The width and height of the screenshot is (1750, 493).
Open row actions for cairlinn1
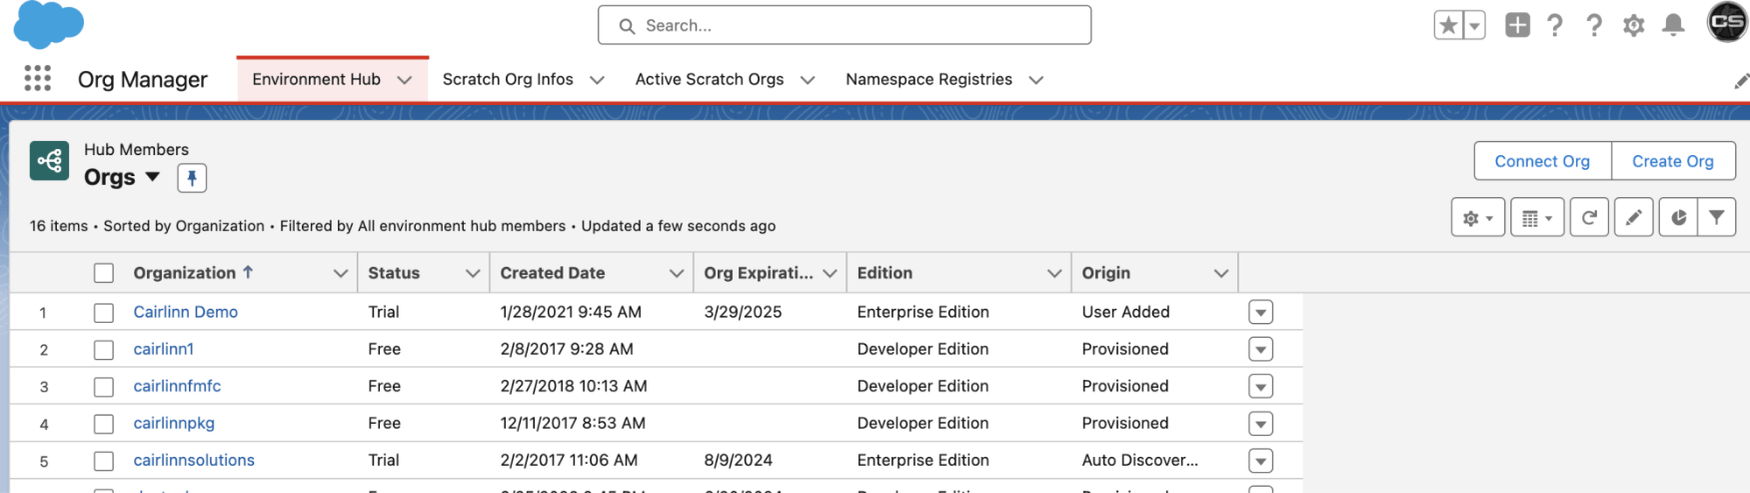click(x=1260, y=349)
